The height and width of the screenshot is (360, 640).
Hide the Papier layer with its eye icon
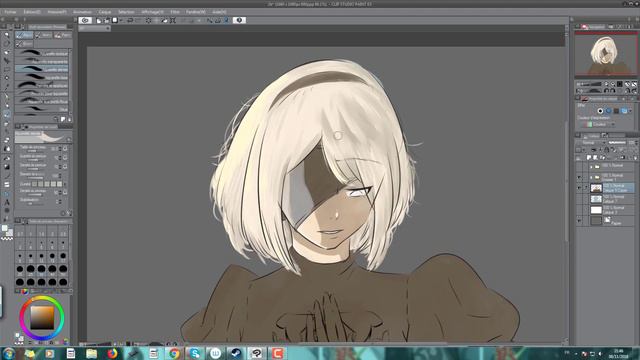click(x=579, y=221)
